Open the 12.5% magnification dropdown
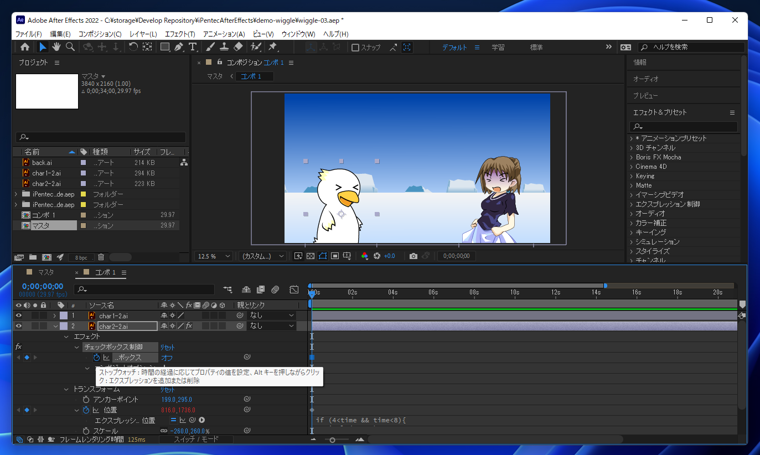The image size is (760, 455). click(213, 256)
